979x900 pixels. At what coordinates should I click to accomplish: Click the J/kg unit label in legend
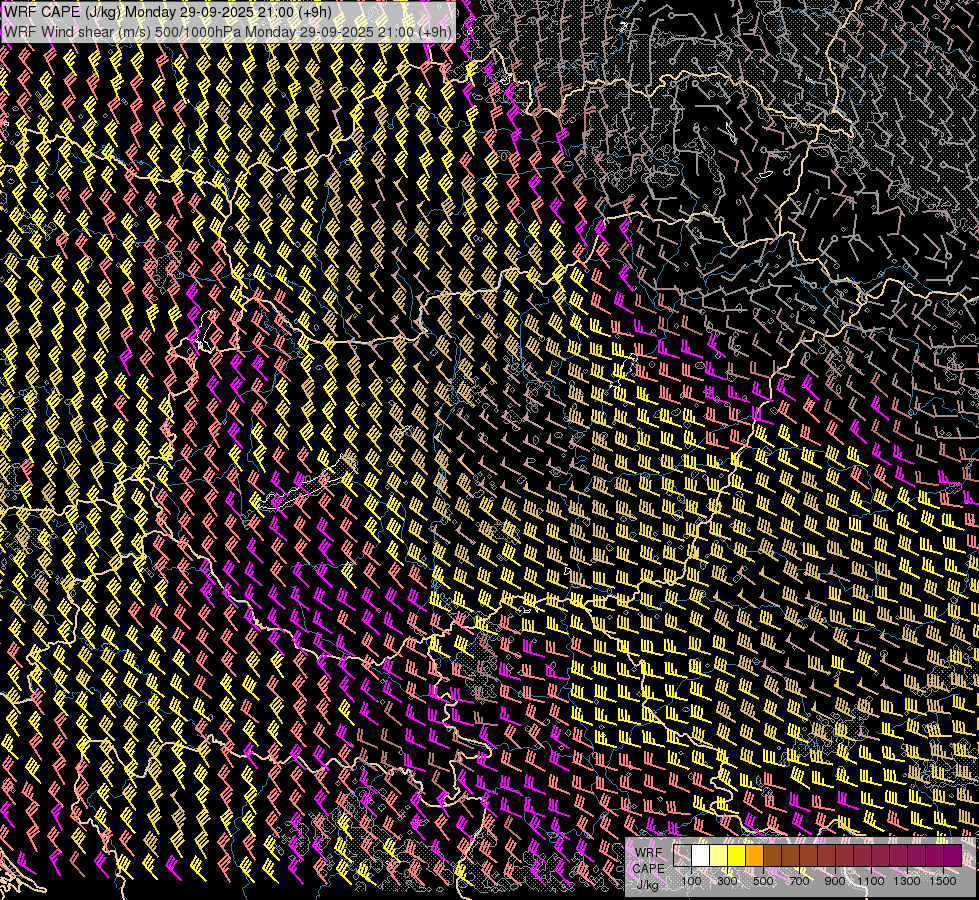(x=648, y=884)
